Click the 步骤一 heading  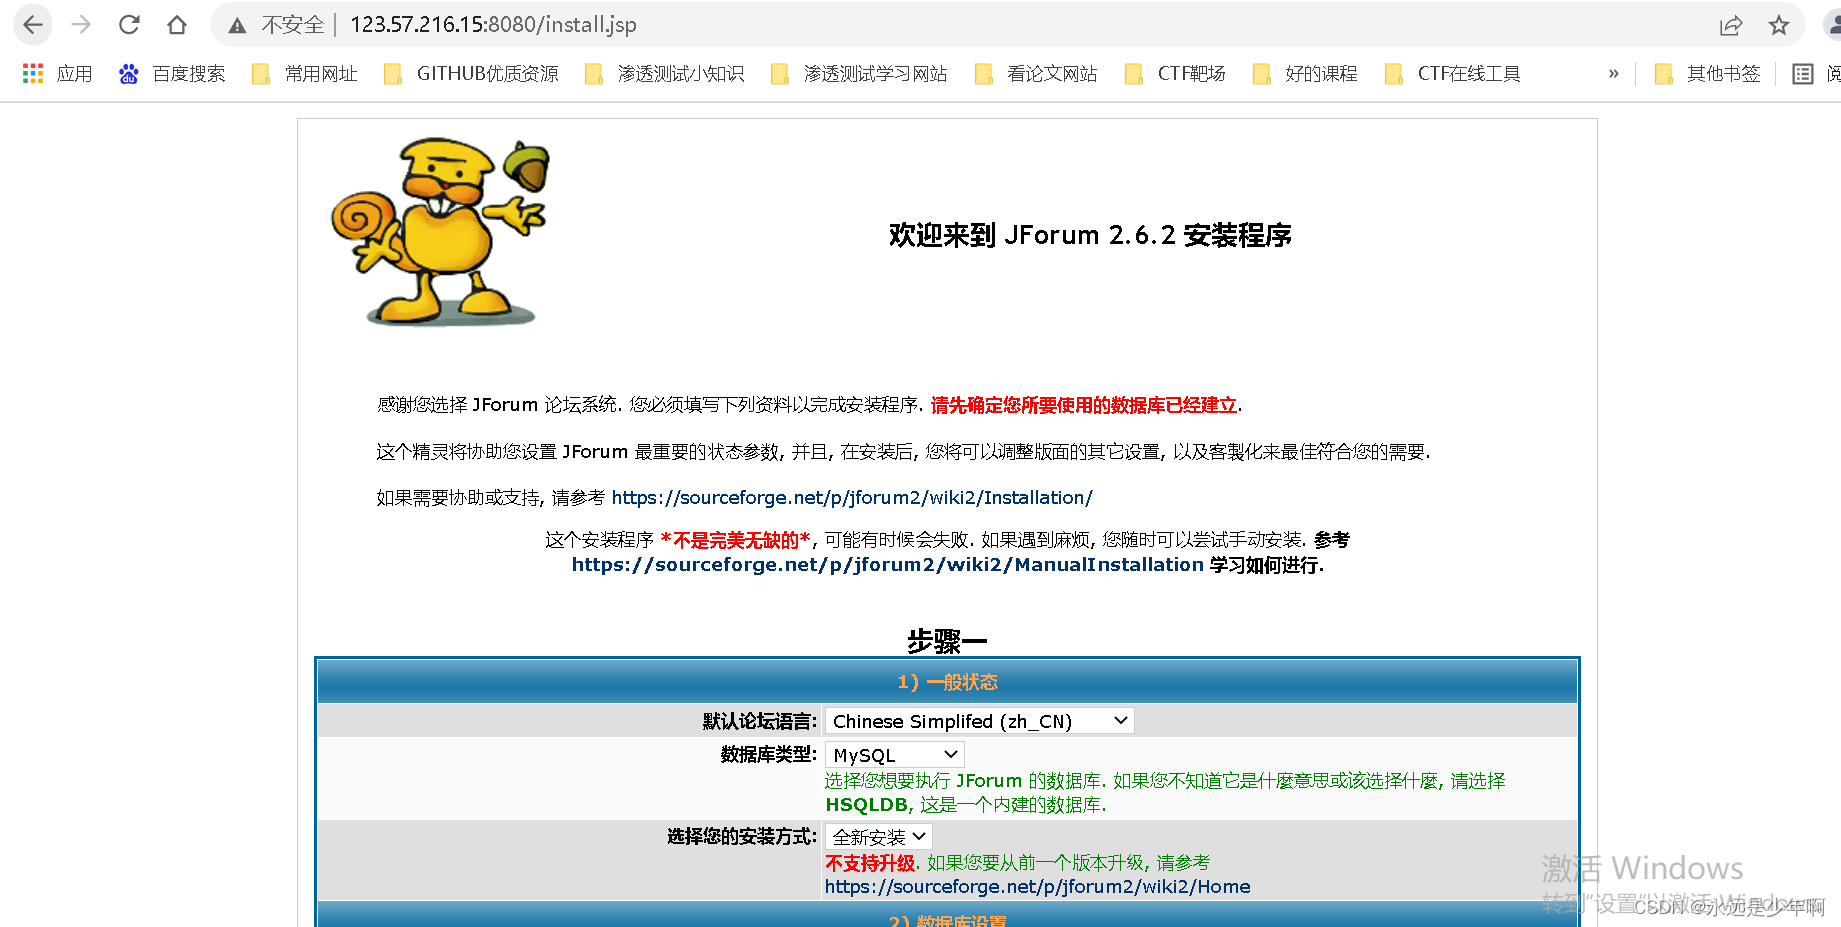[x=947, y=641]
